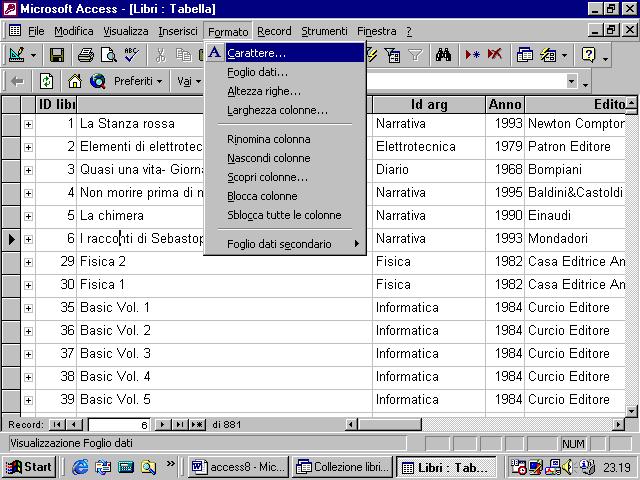Run the spelling check ABC icon
This screenshot has height=480, width=640.
(x=132, y=55)
